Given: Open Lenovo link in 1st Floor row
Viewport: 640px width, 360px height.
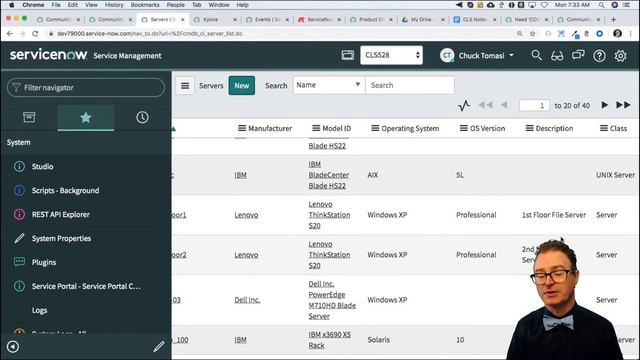Looking at the screenshot, I should [x=246, y=215].
